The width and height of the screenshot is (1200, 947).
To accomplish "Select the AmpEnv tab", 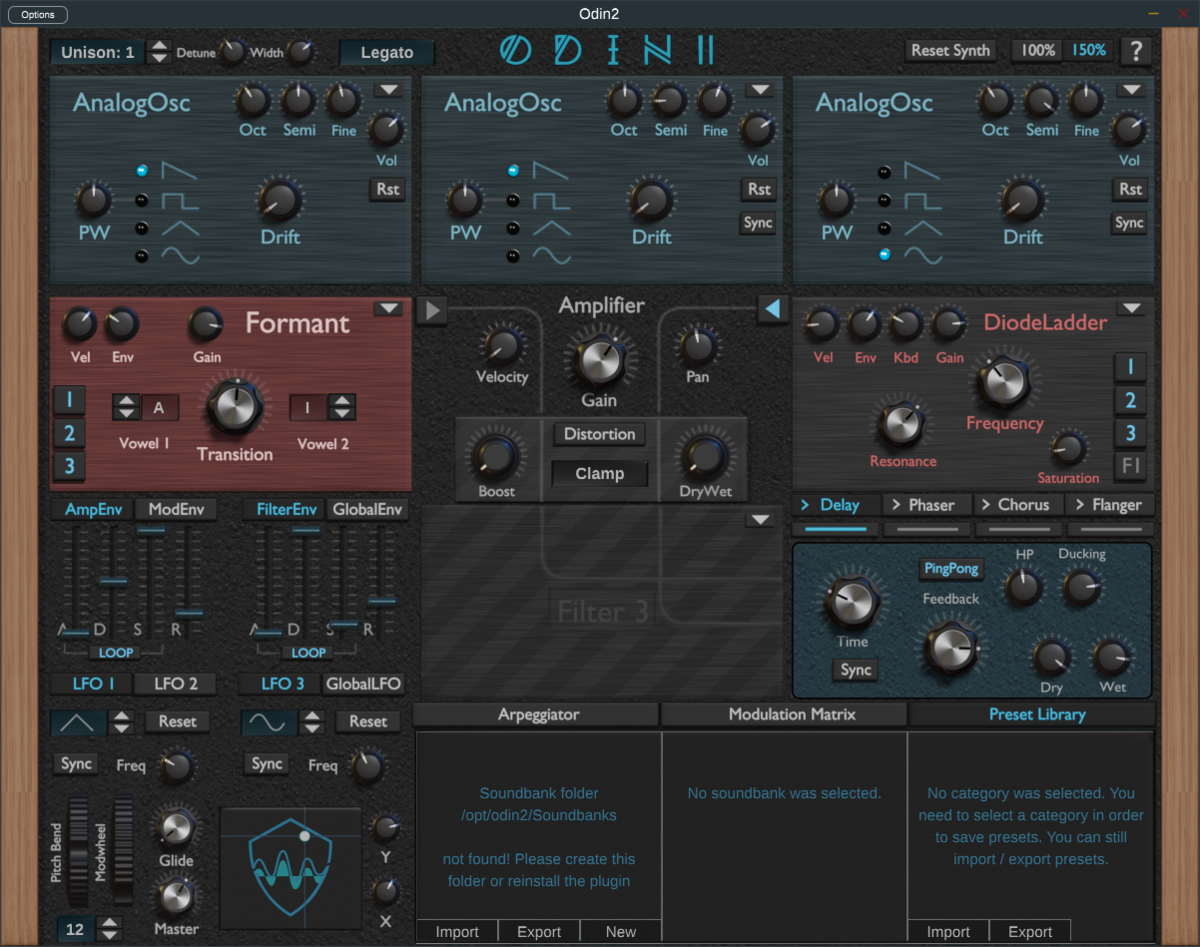I will (x=93, y=509).
